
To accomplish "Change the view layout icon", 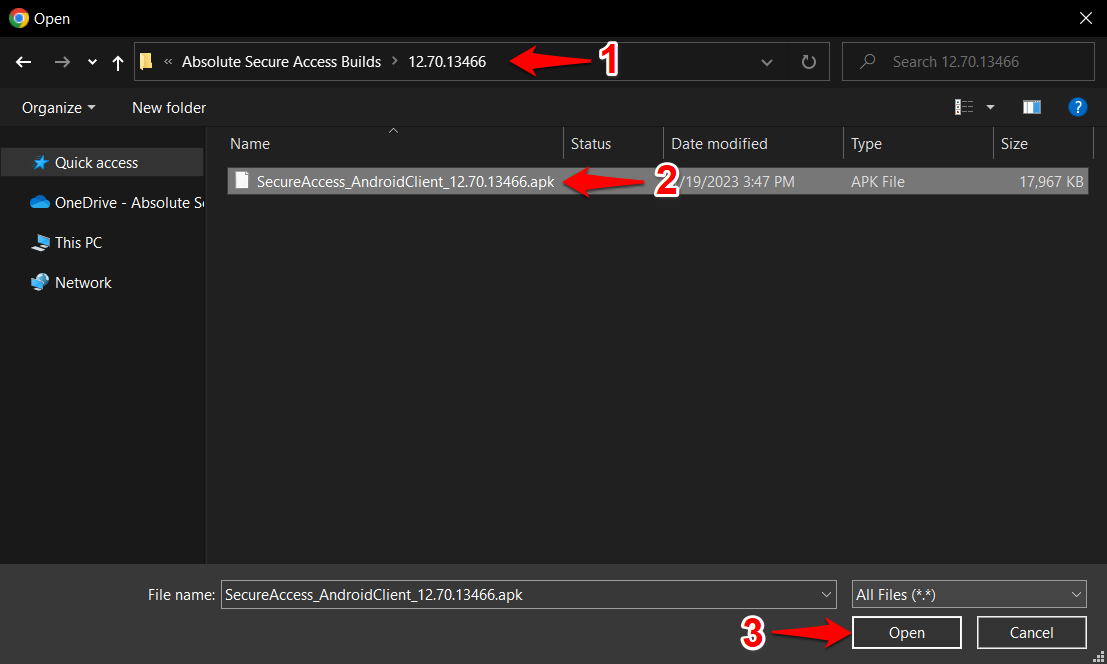I will (x=964, y=107).
